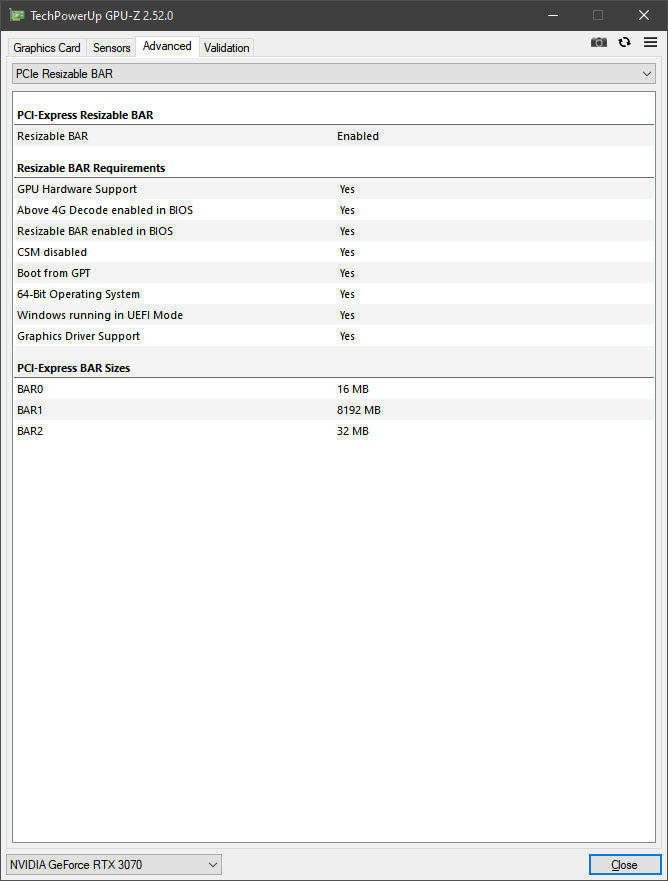Select the 32 MB value
Screen dimensions: 668x881
tap(353, 431)
